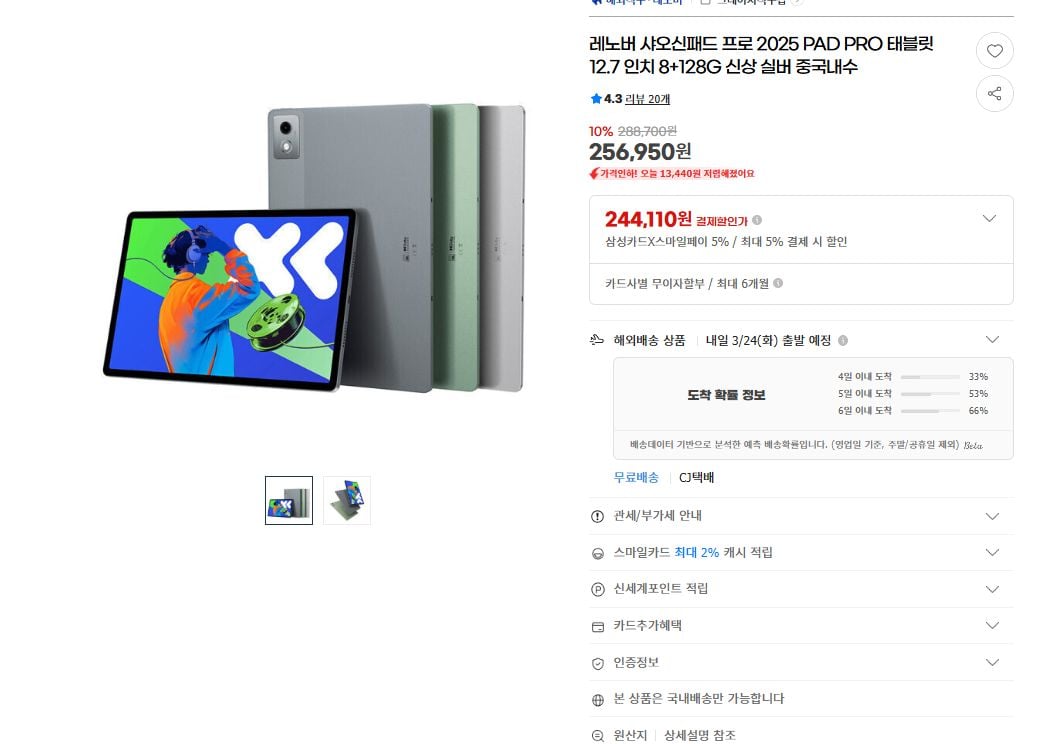This screenshot has width=1044, height=744.
Task: Open the 리뷰 20개 reviews link
Action: [x=647, y=99]
